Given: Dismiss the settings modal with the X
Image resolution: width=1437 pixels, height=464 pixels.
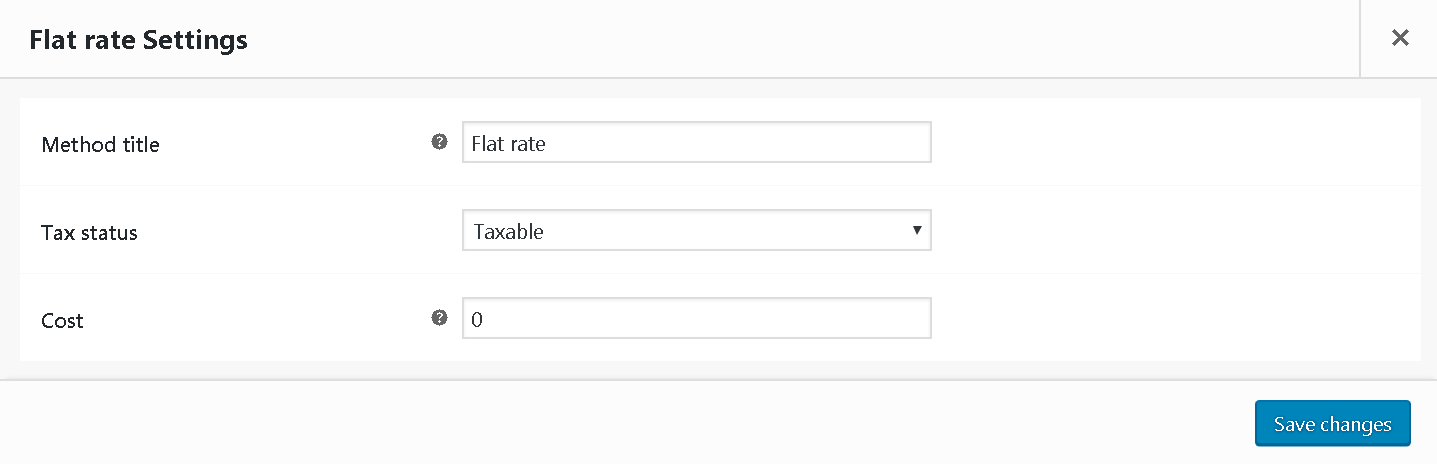Looking at the screenshot, I should [x=1400, y=38].
